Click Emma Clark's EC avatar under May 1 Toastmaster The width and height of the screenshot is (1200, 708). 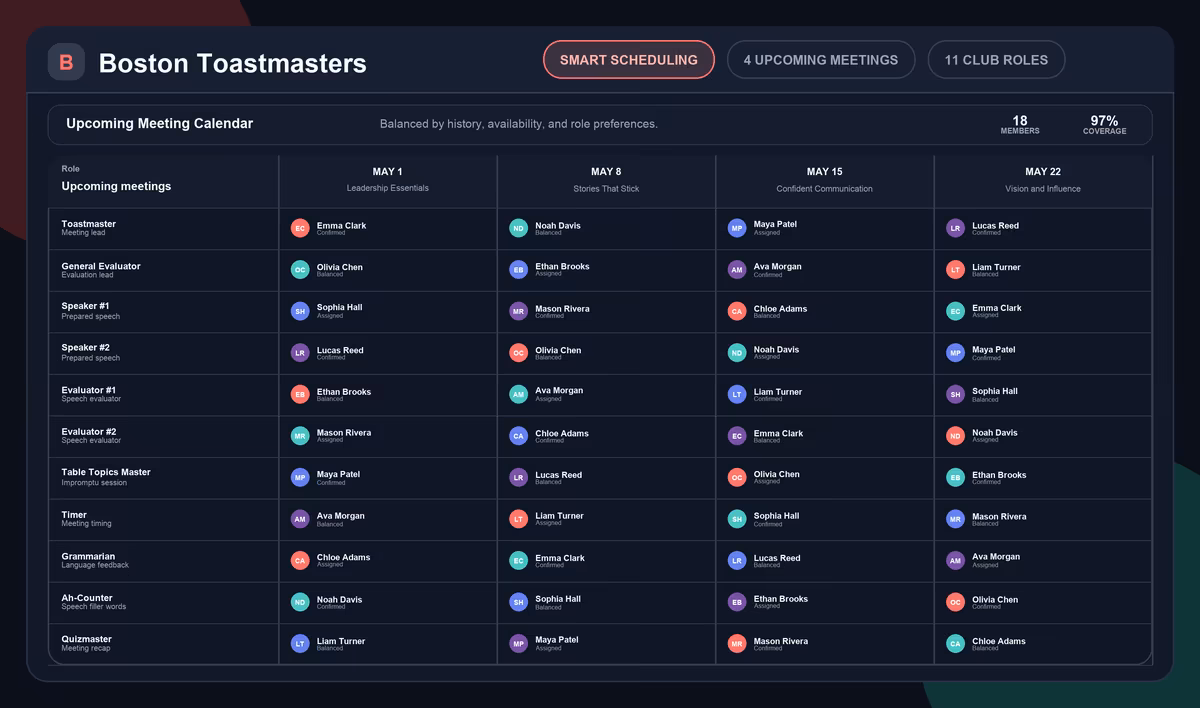[x=300, y=228]
